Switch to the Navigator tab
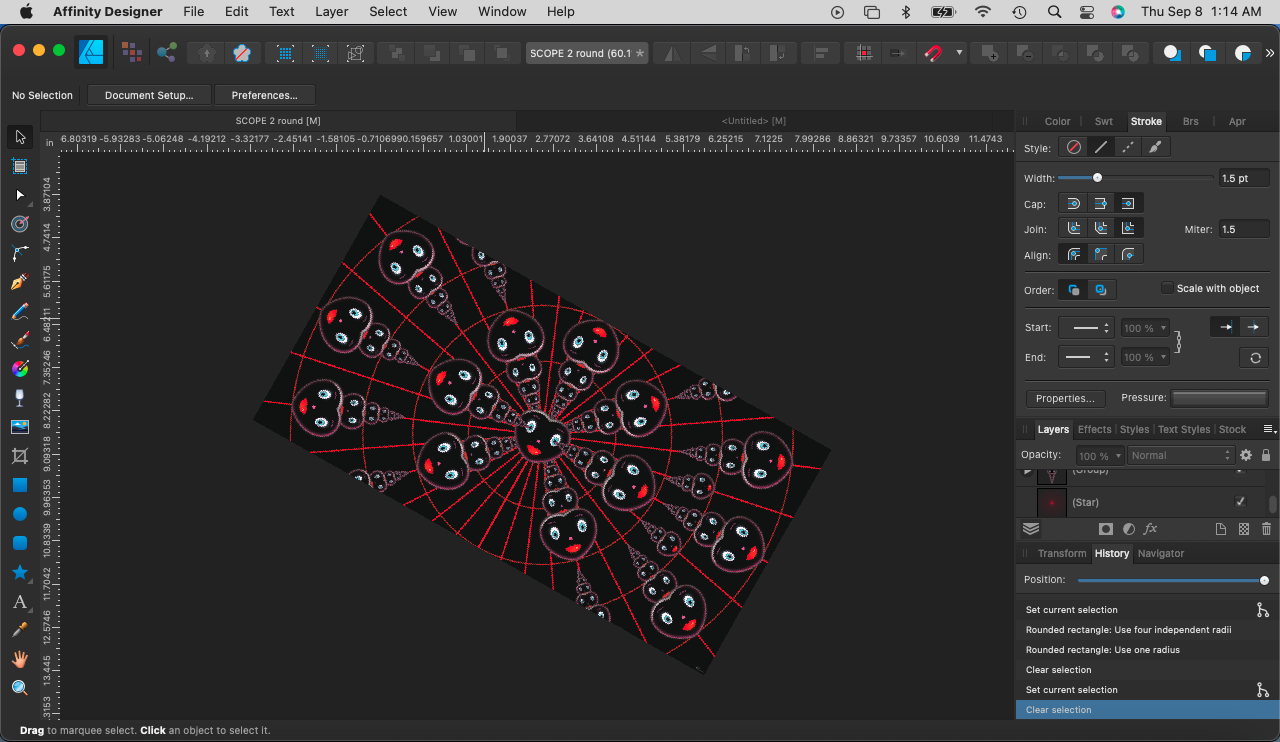Screen dimensions: 1280x742 click(1161, 553)
